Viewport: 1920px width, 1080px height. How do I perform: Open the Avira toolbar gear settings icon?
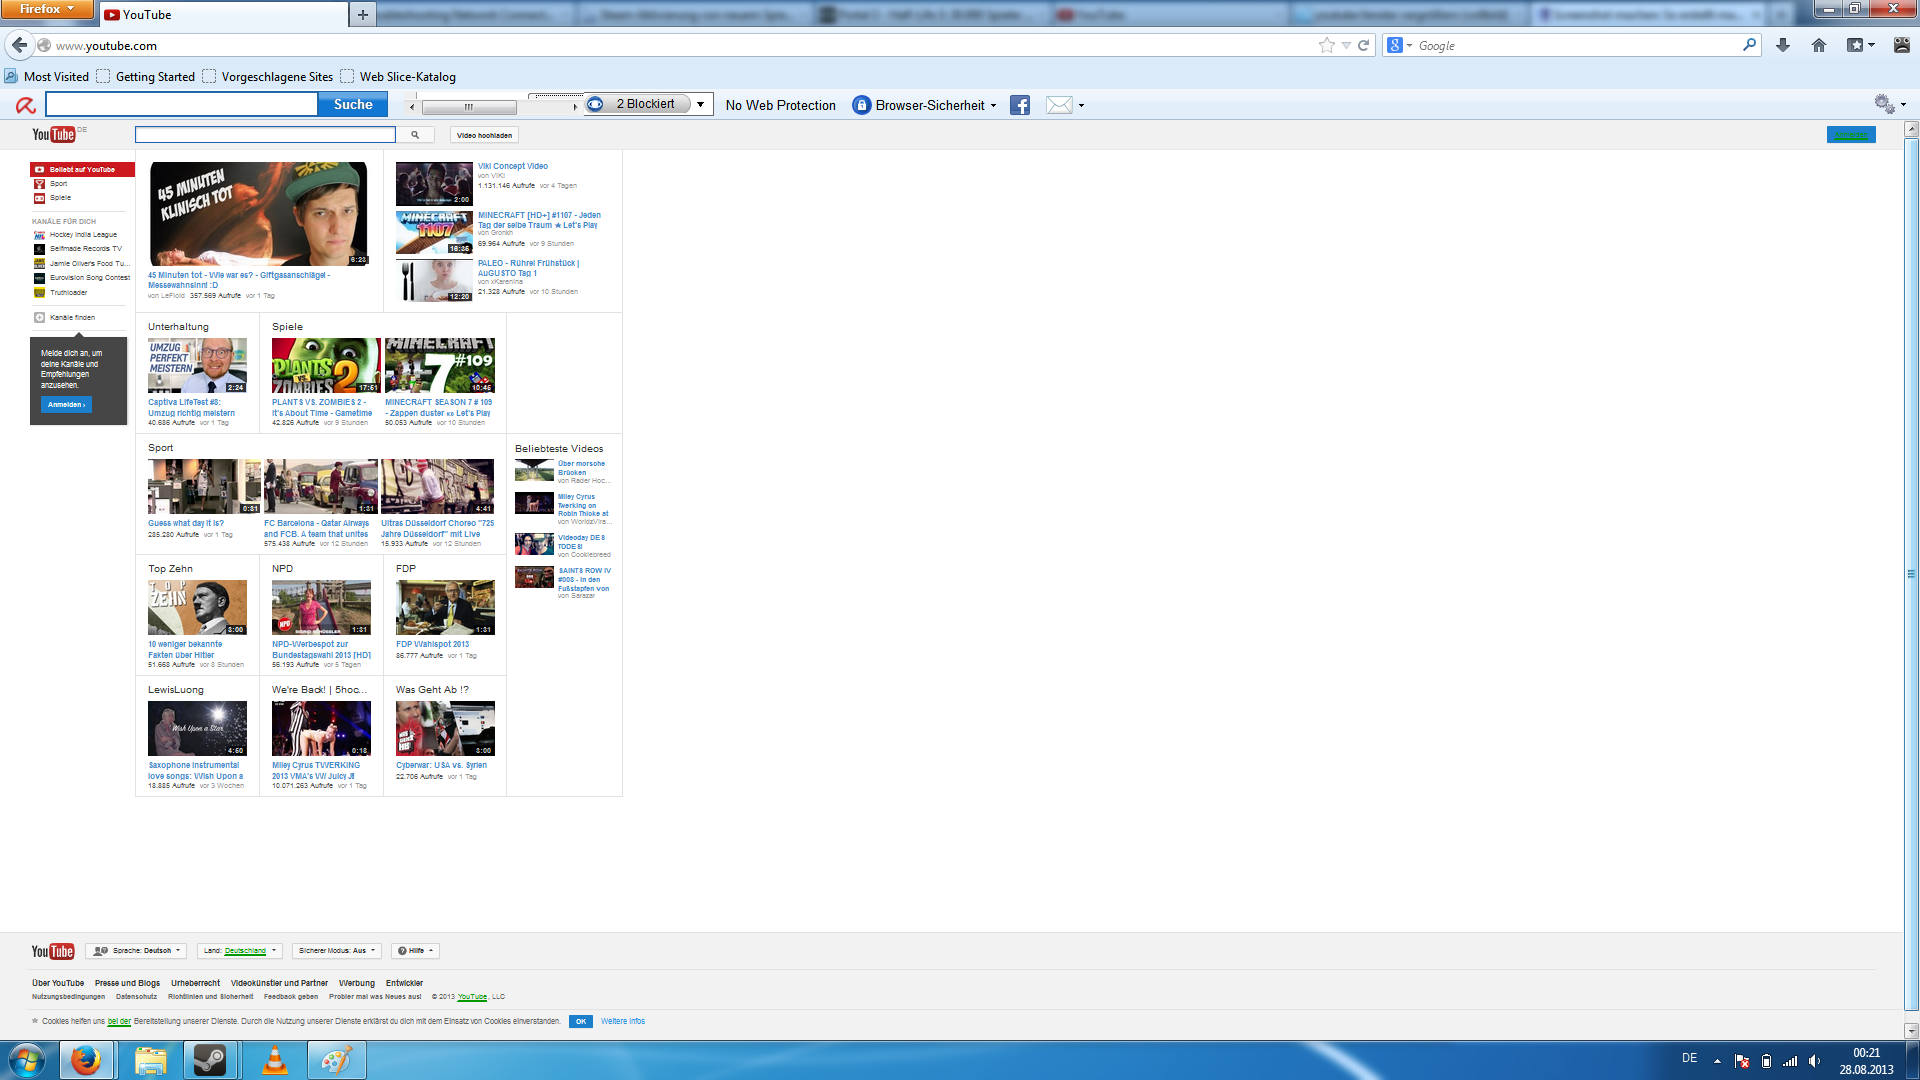[1884, 104]
